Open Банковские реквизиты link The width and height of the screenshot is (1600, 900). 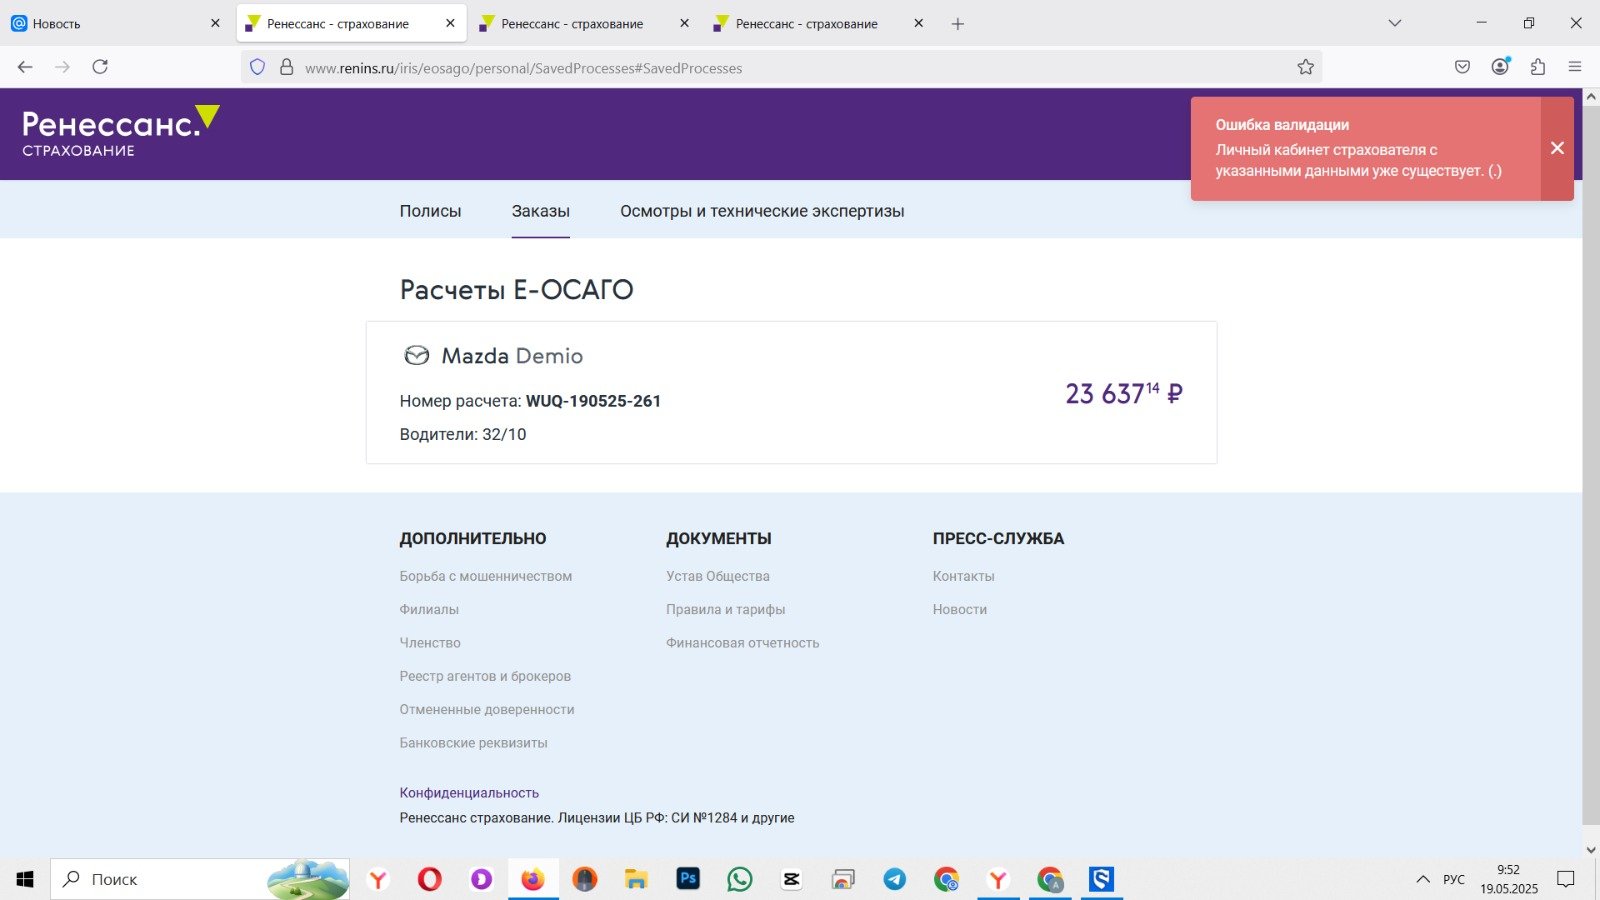click(474, 743)
